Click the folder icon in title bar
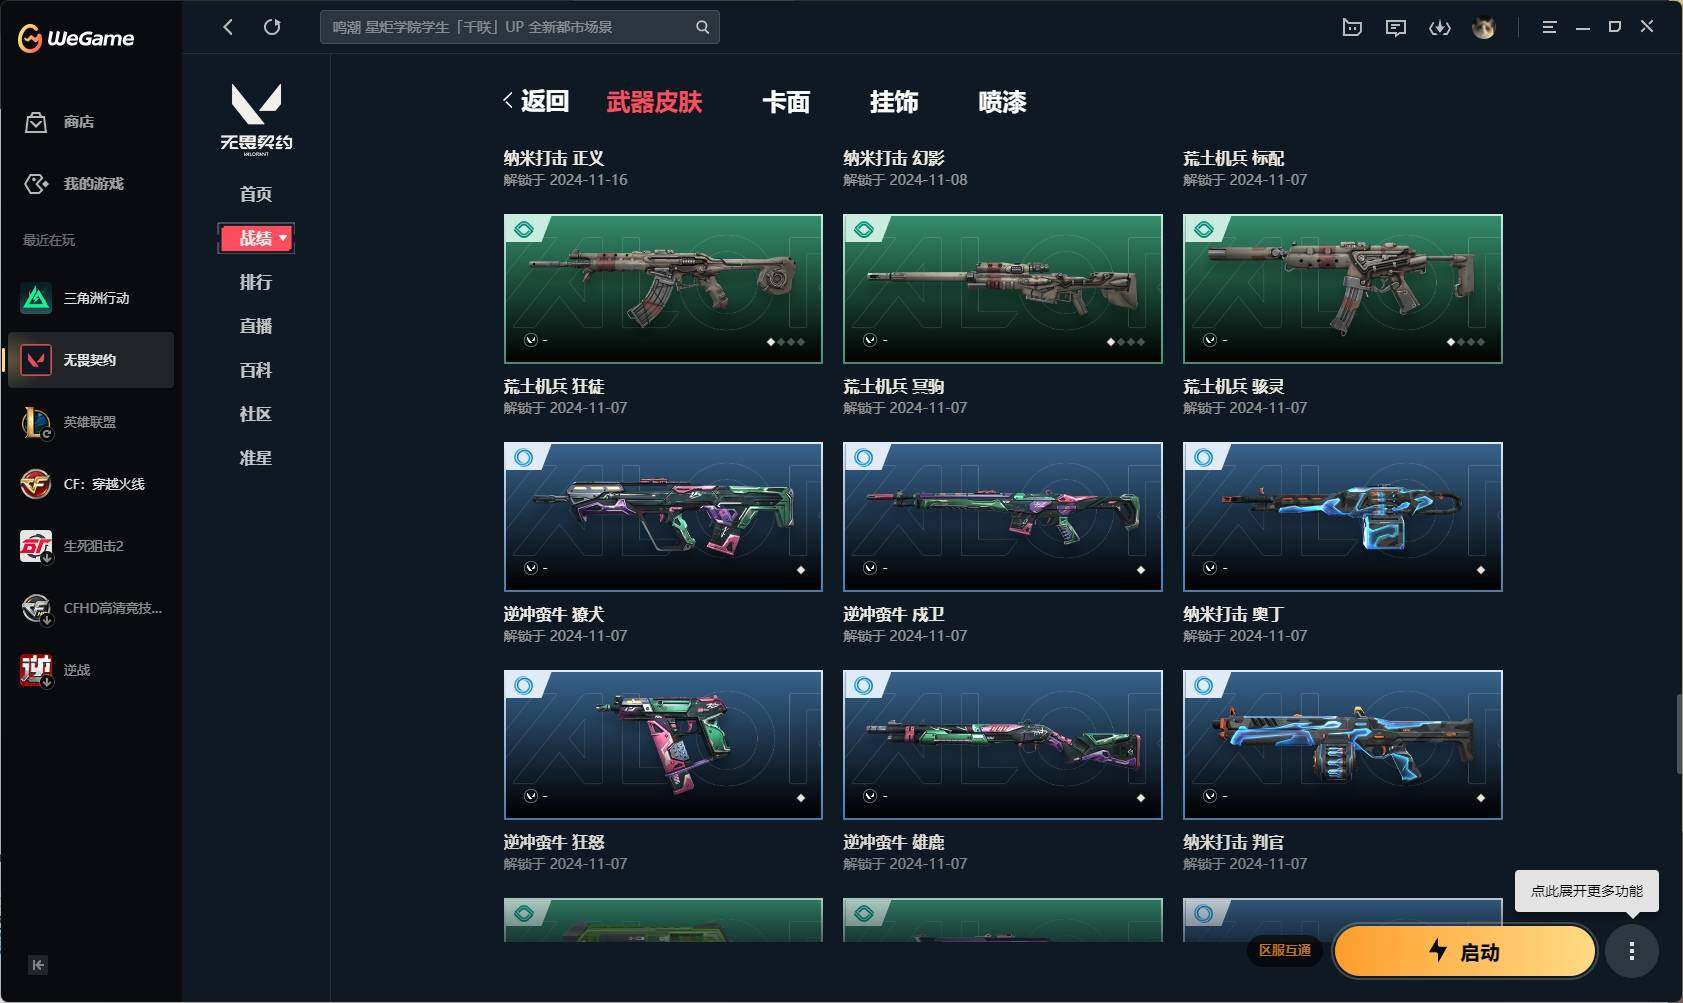 (1352, 28)
